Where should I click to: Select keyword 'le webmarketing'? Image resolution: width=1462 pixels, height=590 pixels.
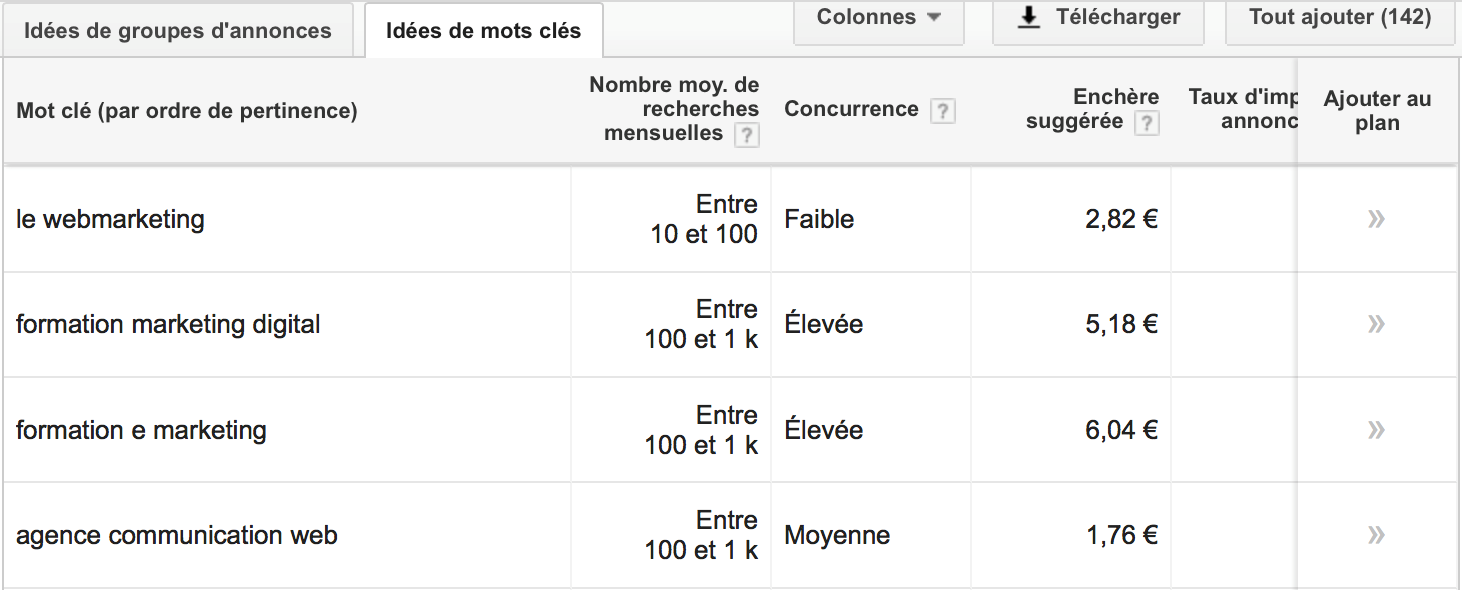(109, 219)
